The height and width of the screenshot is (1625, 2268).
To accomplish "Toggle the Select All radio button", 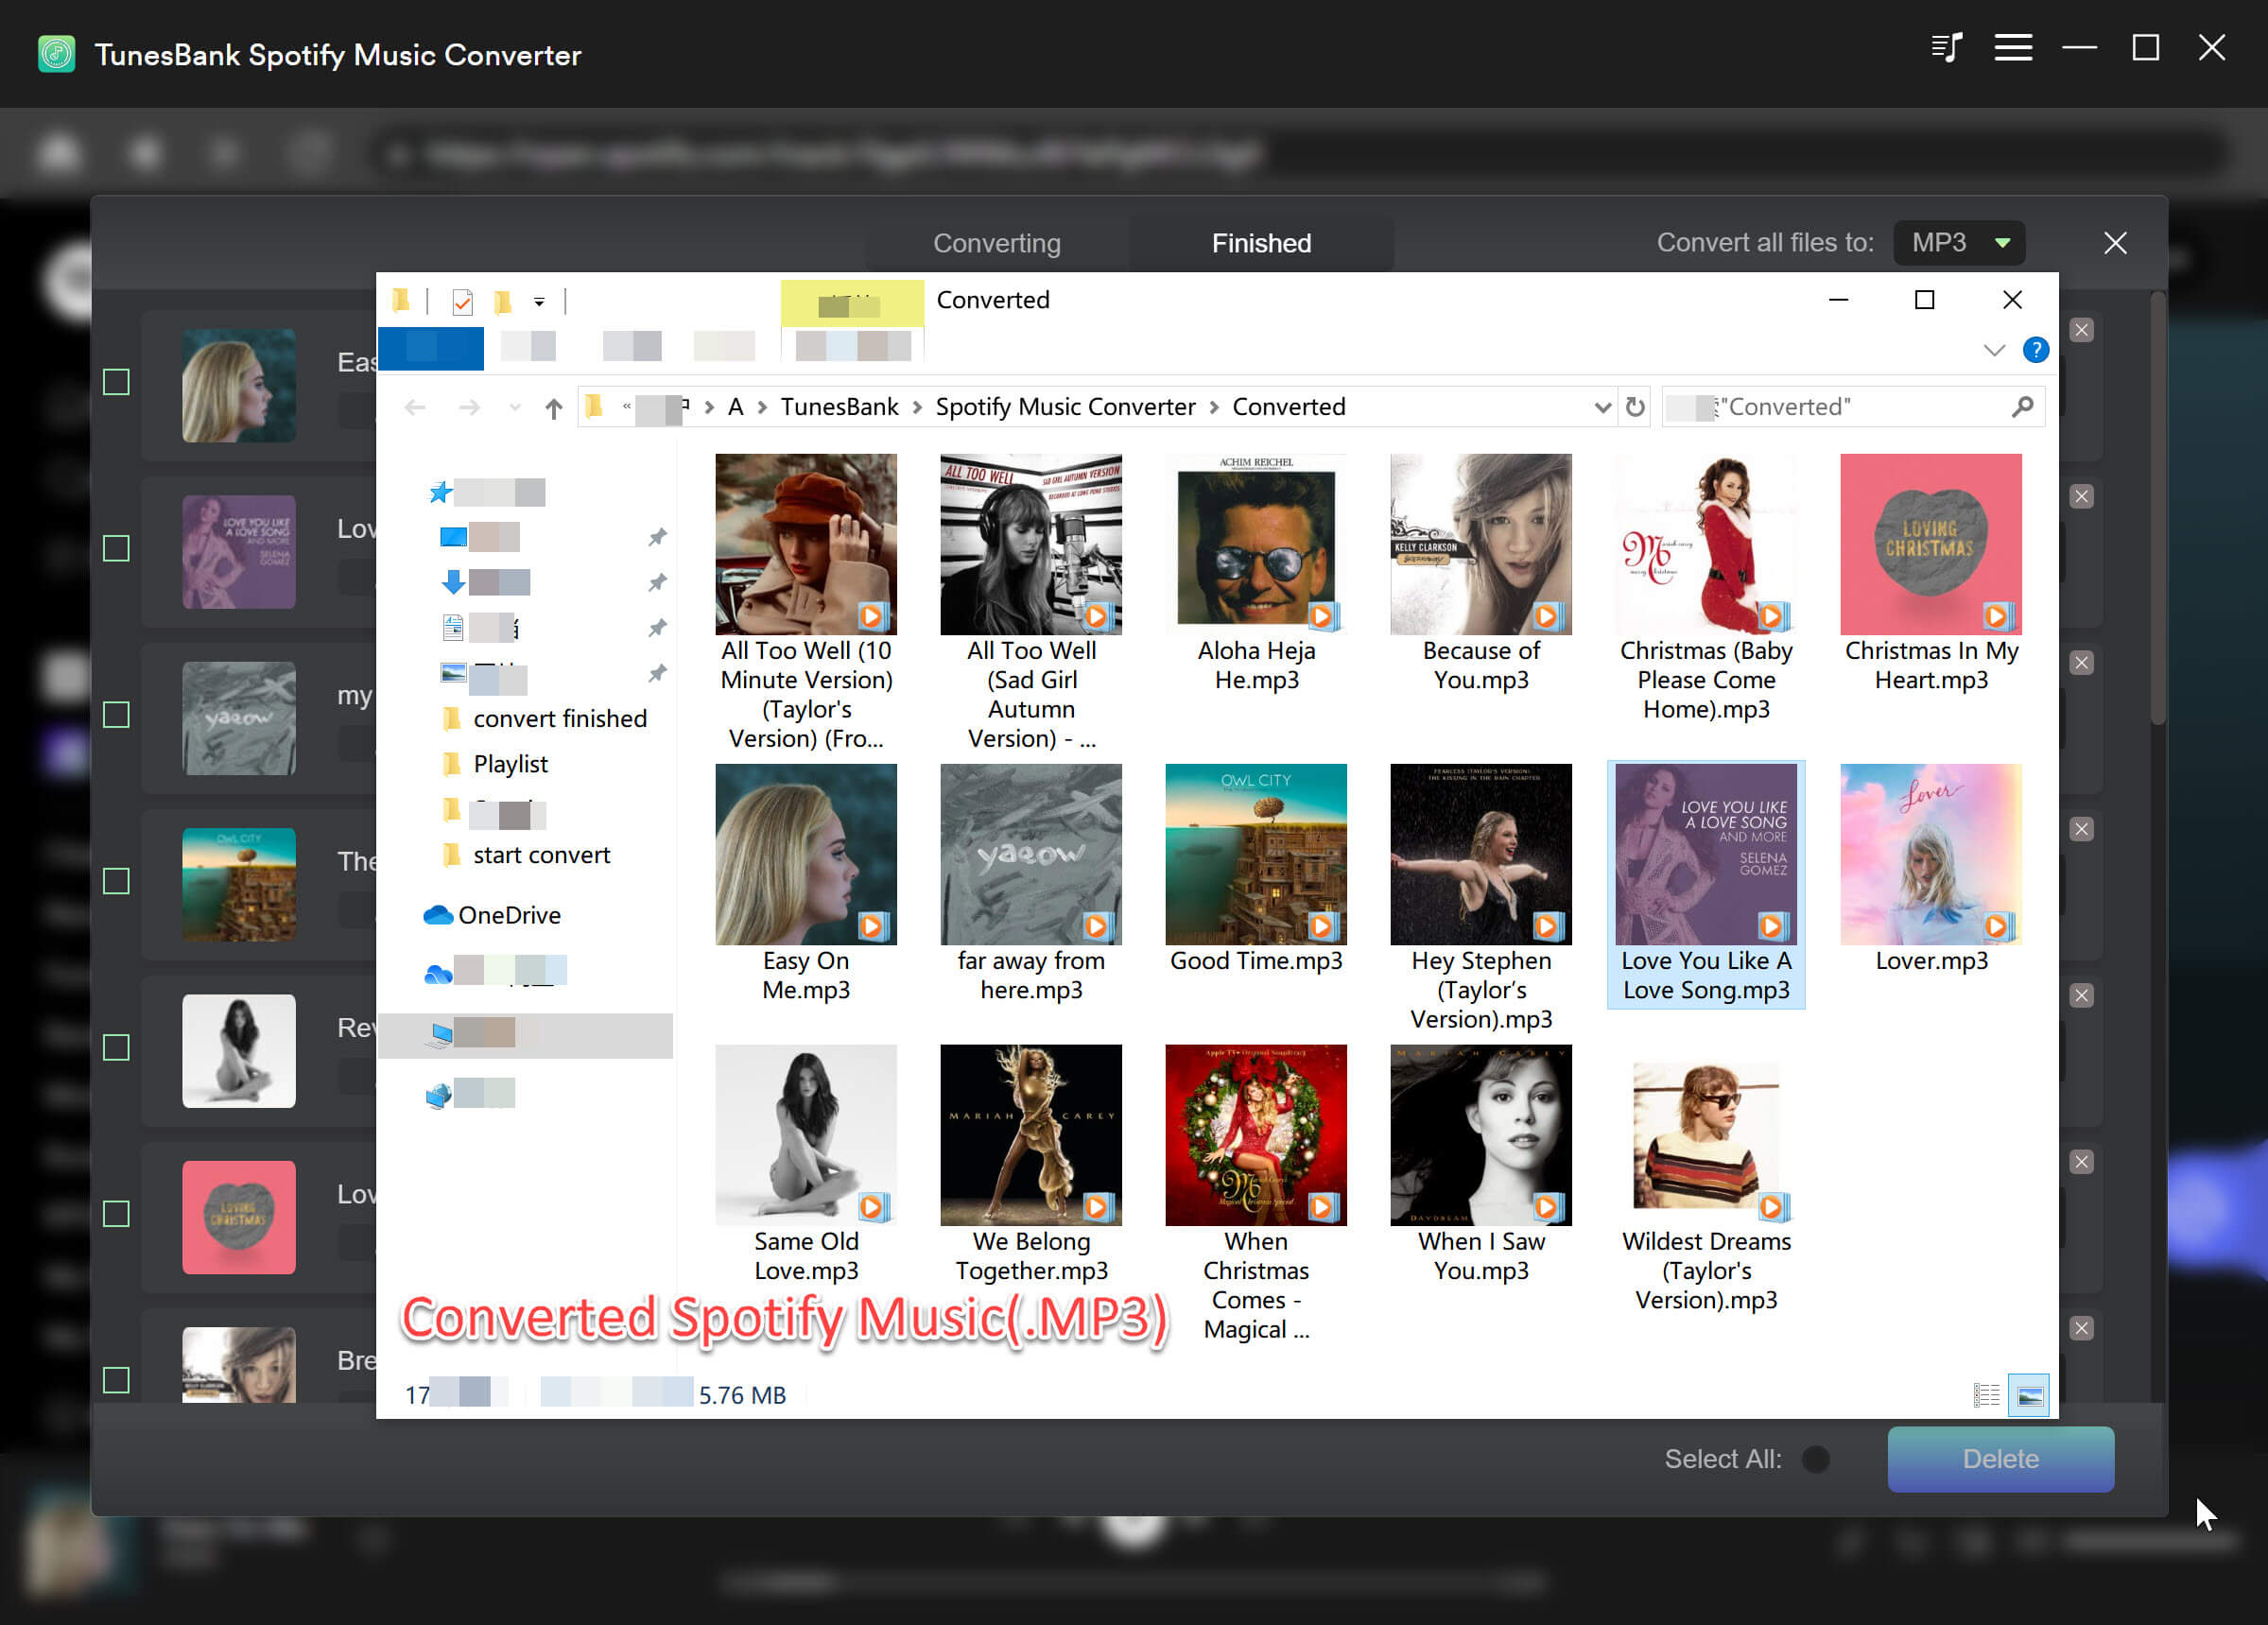I will point(1816,1459).
